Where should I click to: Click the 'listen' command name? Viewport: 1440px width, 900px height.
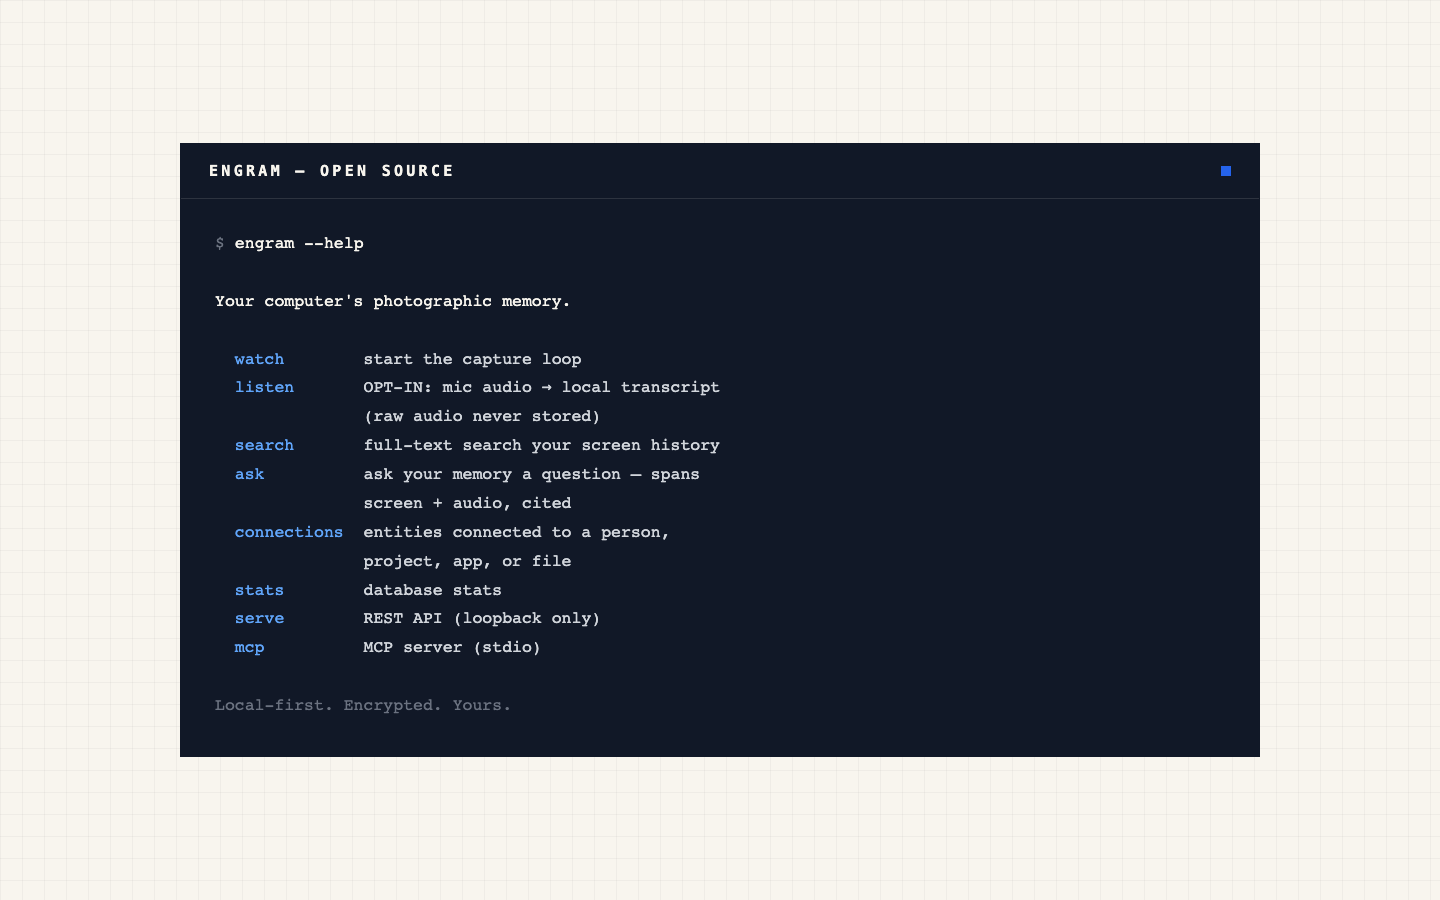point(264,387)
